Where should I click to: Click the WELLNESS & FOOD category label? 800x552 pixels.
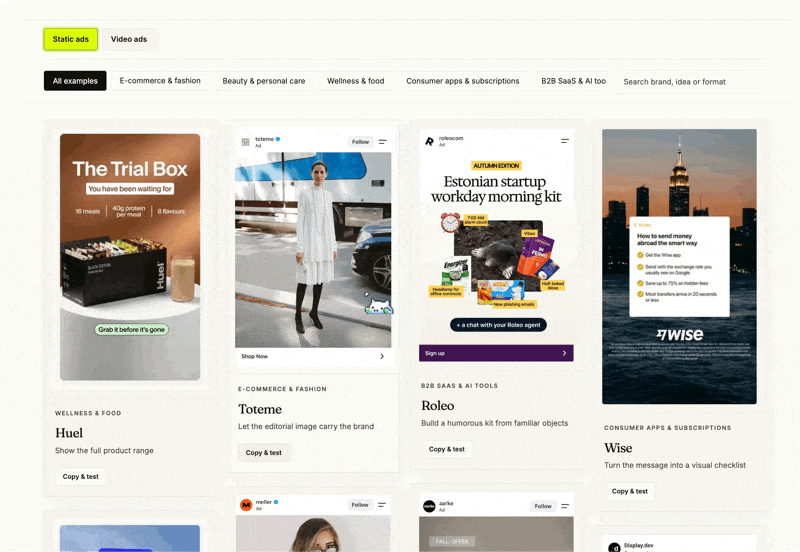click(88, 413)
